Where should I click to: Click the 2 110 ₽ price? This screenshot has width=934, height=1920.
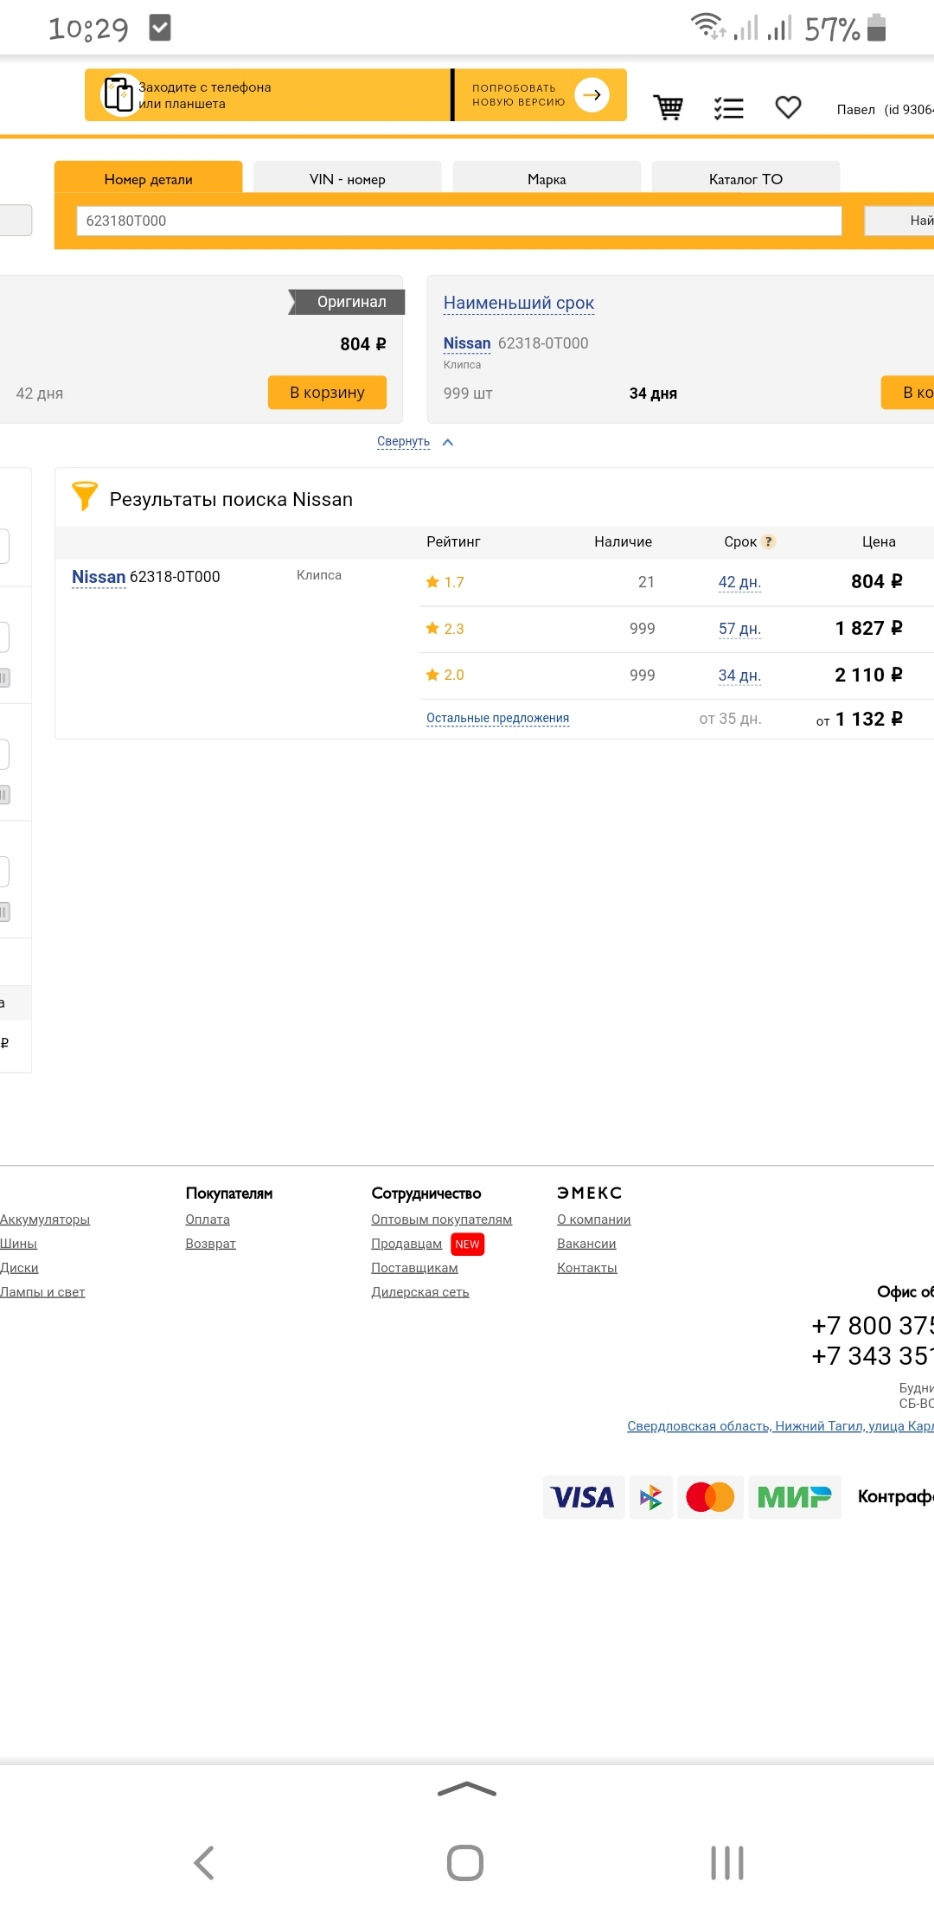869,675
